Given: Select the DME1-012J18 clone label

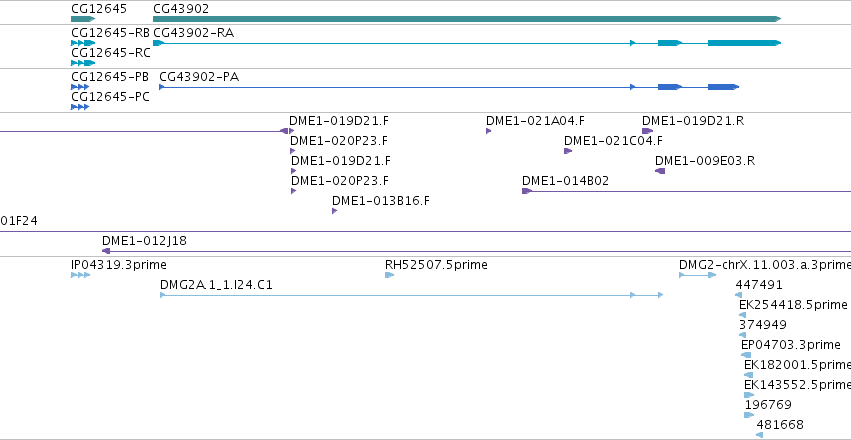Looking at the screenshot, I should tap(144, 241).
